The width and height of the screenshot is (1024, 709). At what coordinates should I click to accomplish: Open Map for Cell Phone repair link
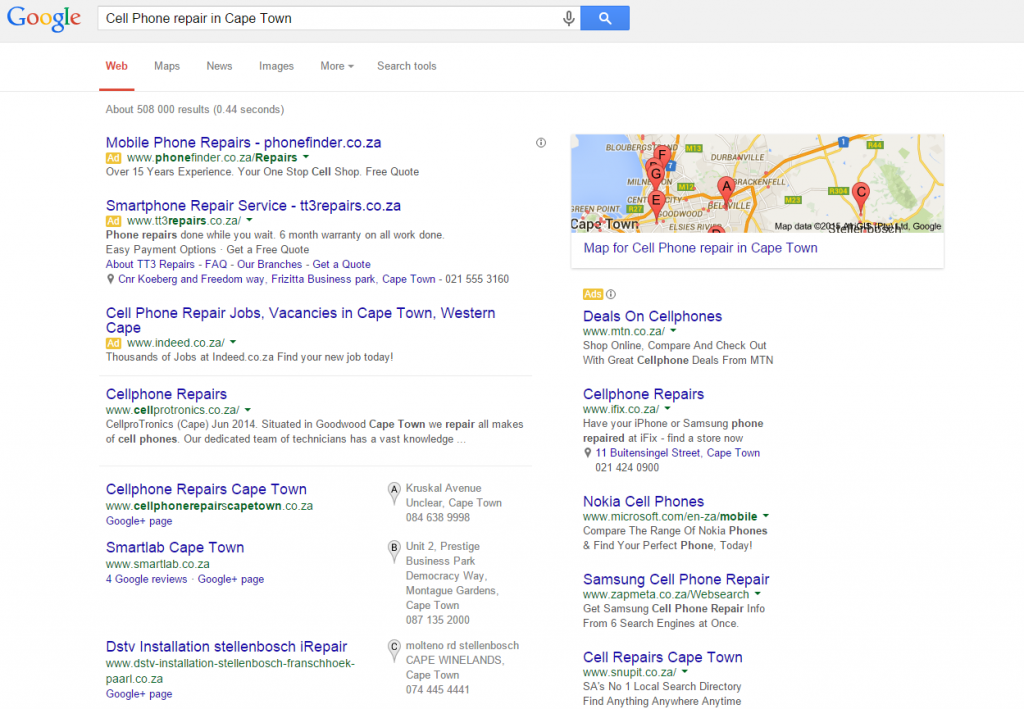[x=700, y=248]
